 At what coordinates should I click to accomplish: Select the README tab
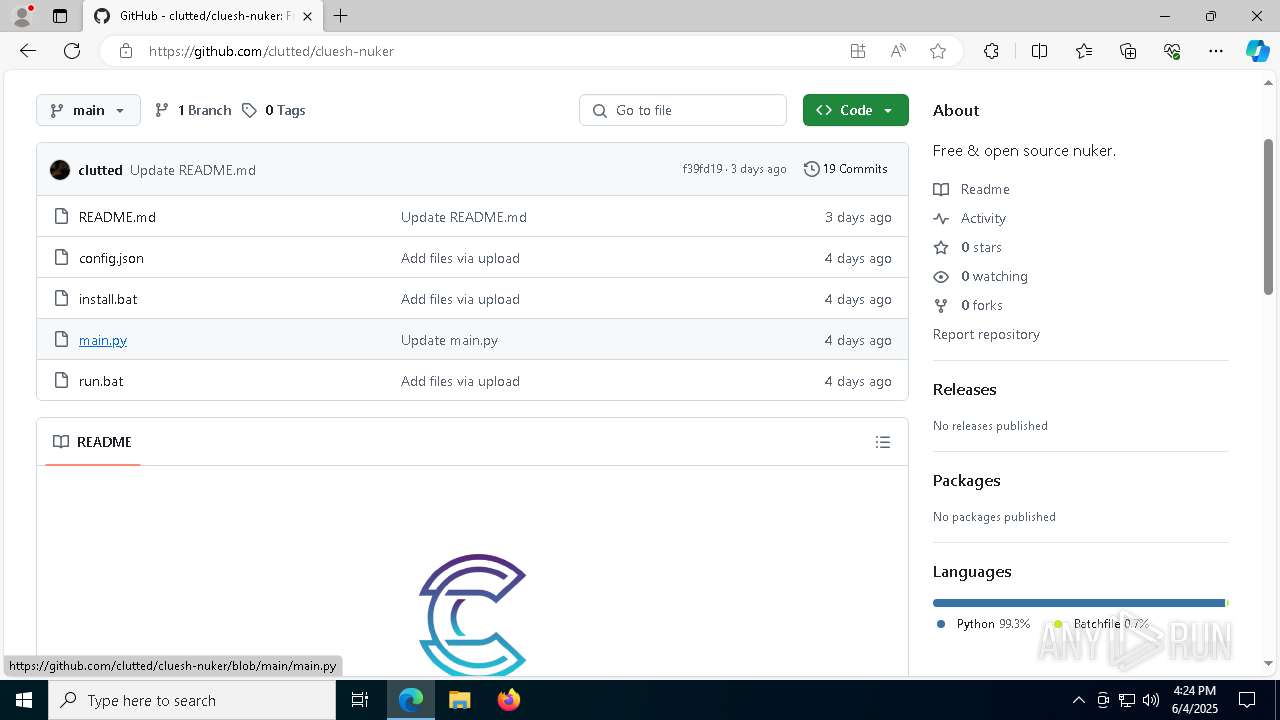[92, 442]
